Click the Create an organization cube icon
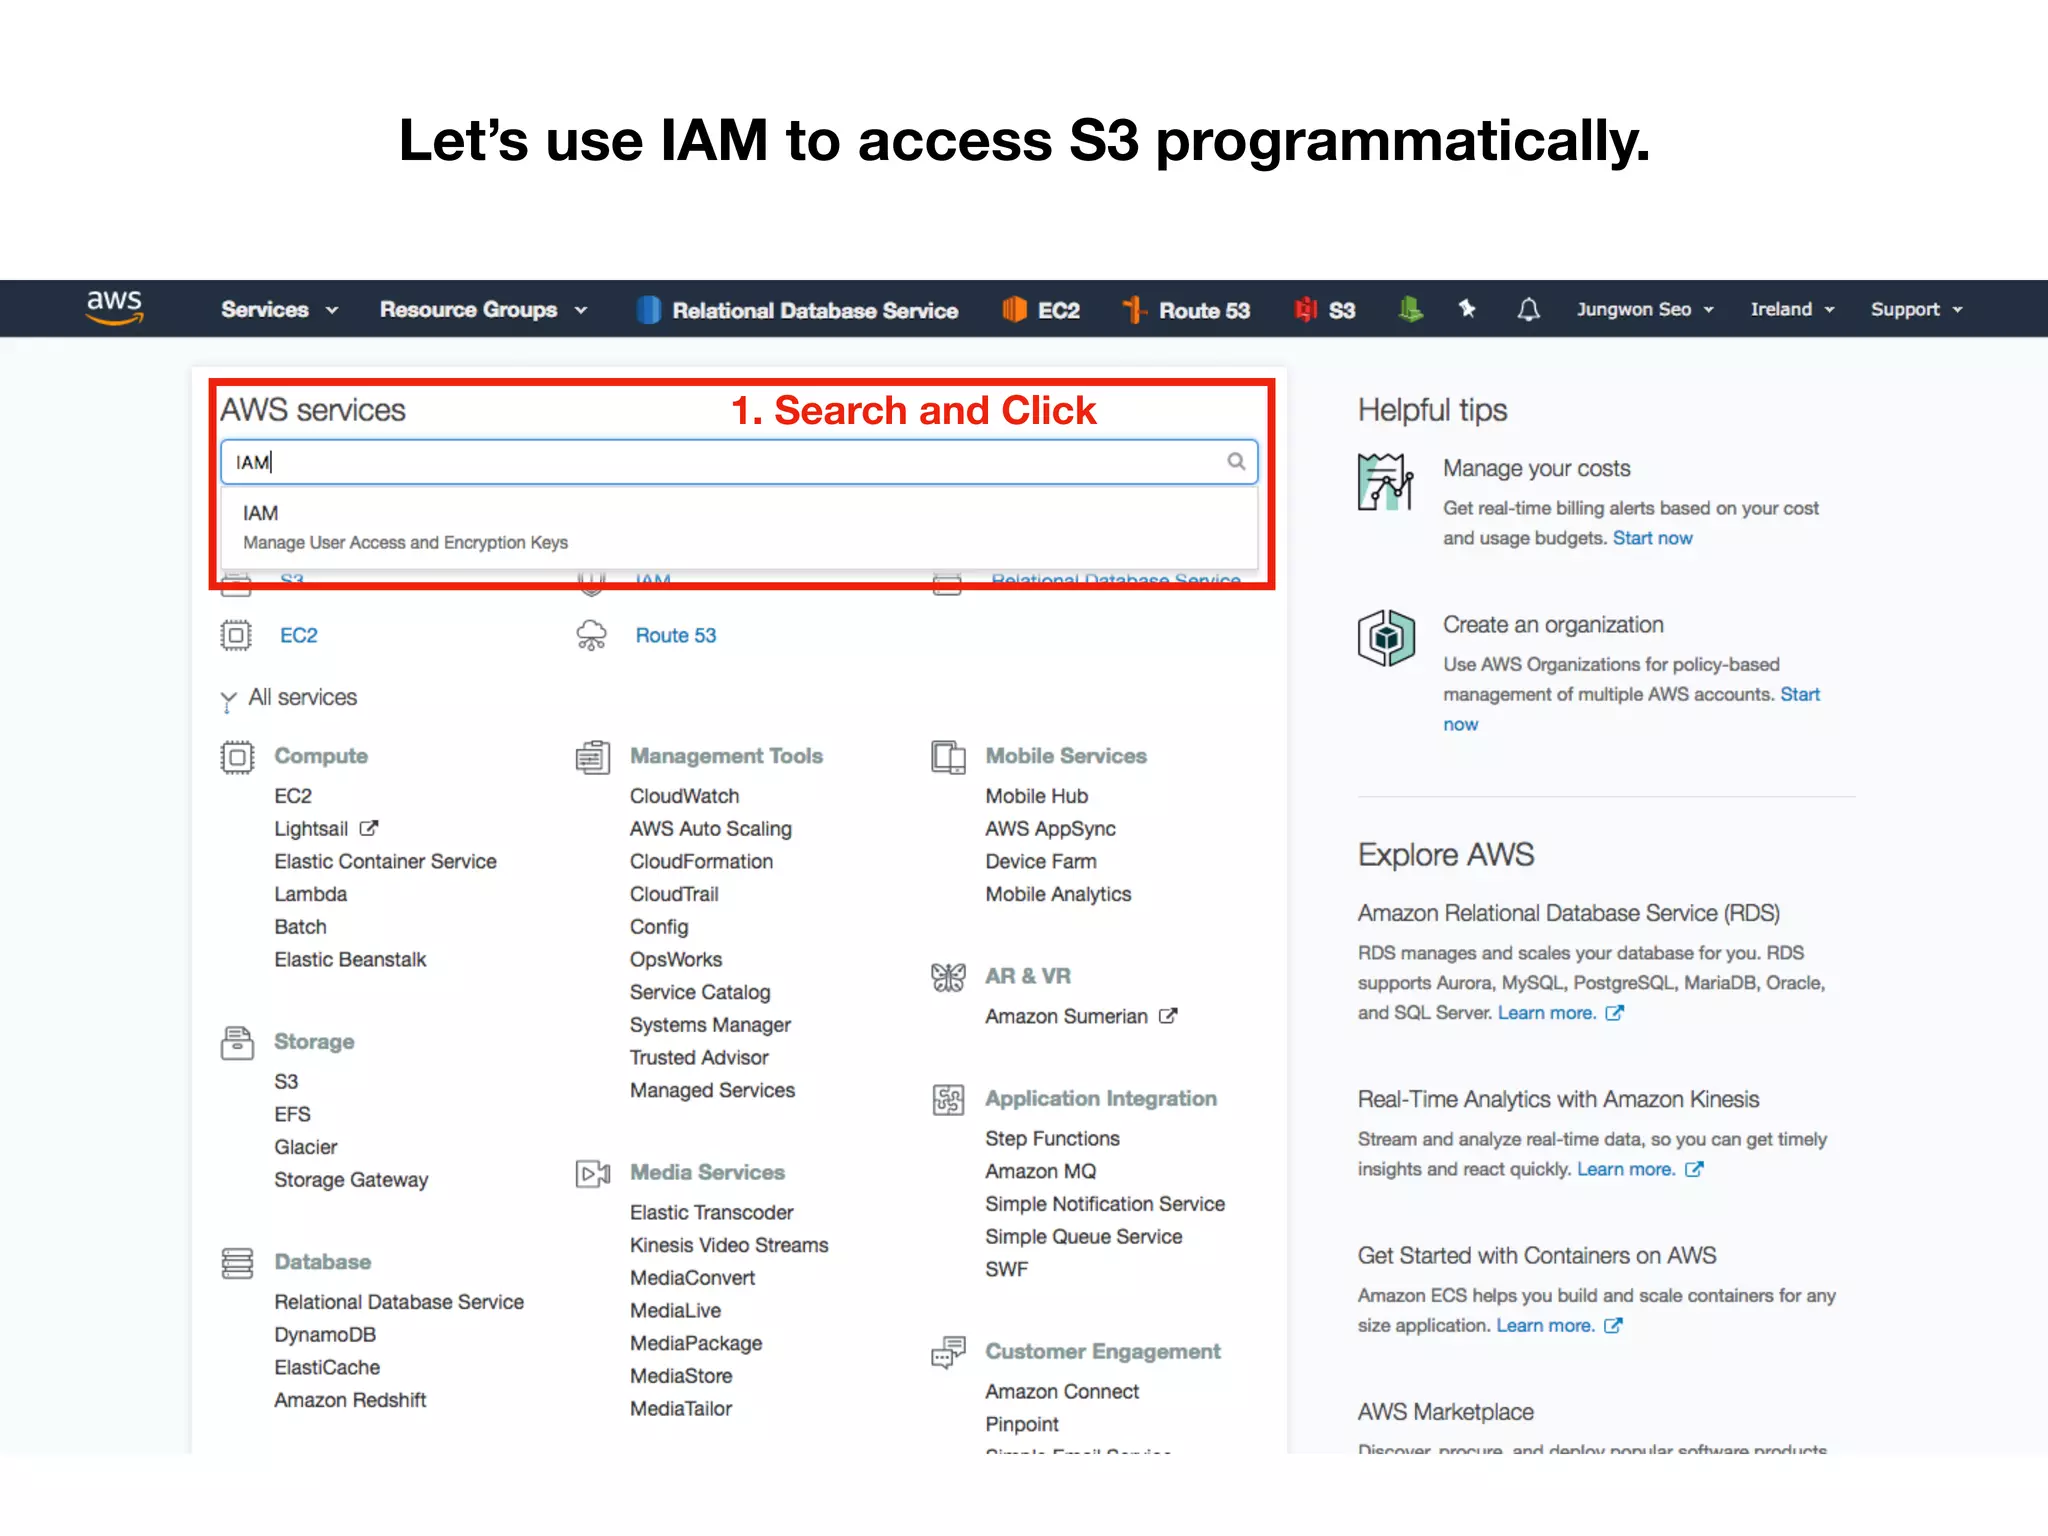The width and height of the screenshot is (2048, 1536). pos(1386,638)
